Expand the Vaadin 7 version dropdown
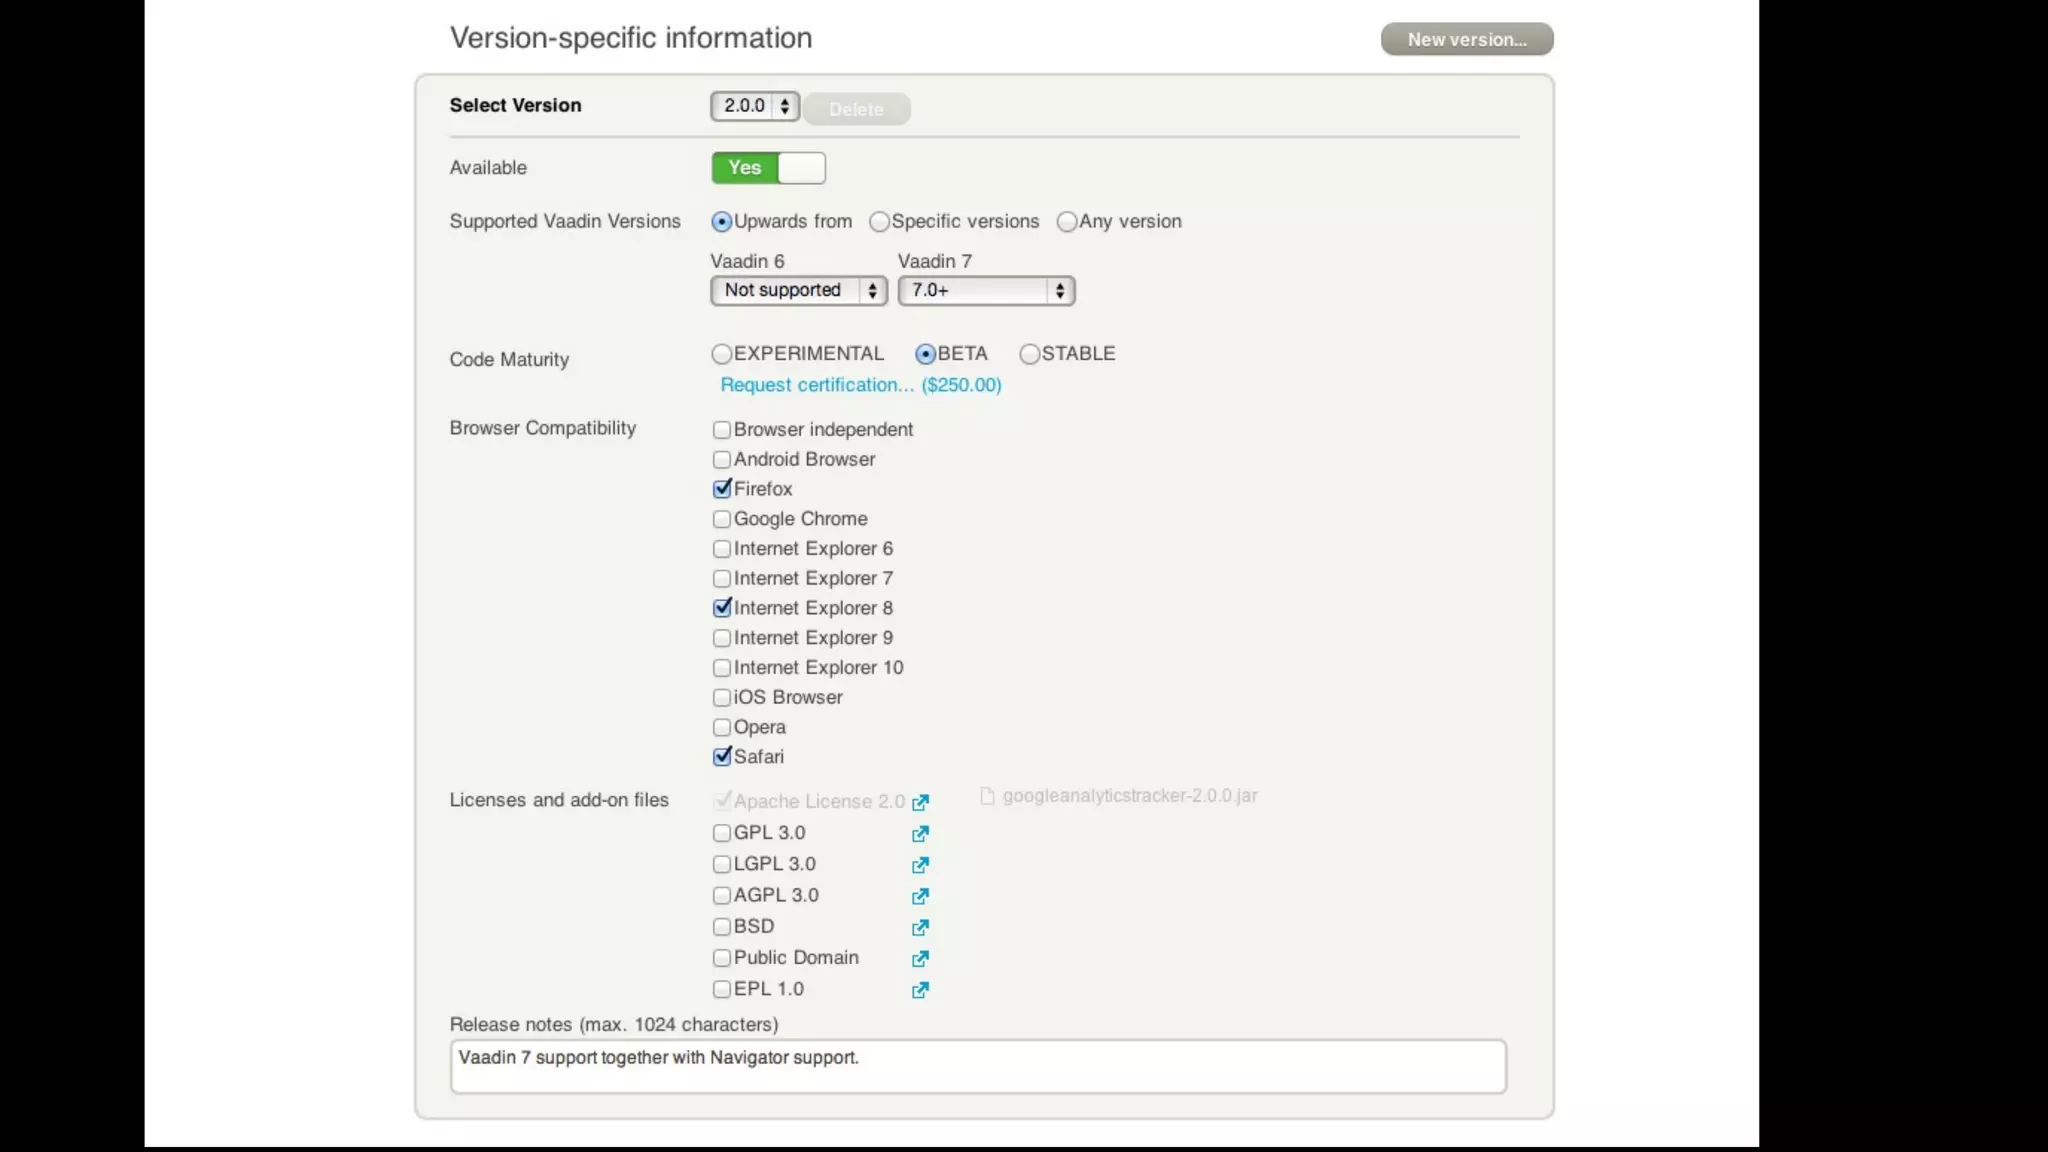This screenshot has width=2048, height=1152. (986, 290)
